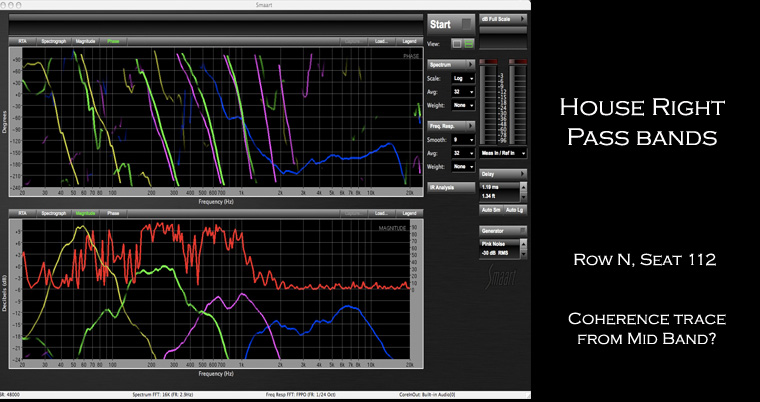Open the Spectrum Avg 32 dropdown
Screen dimensions: 760x402
[463, 92]
